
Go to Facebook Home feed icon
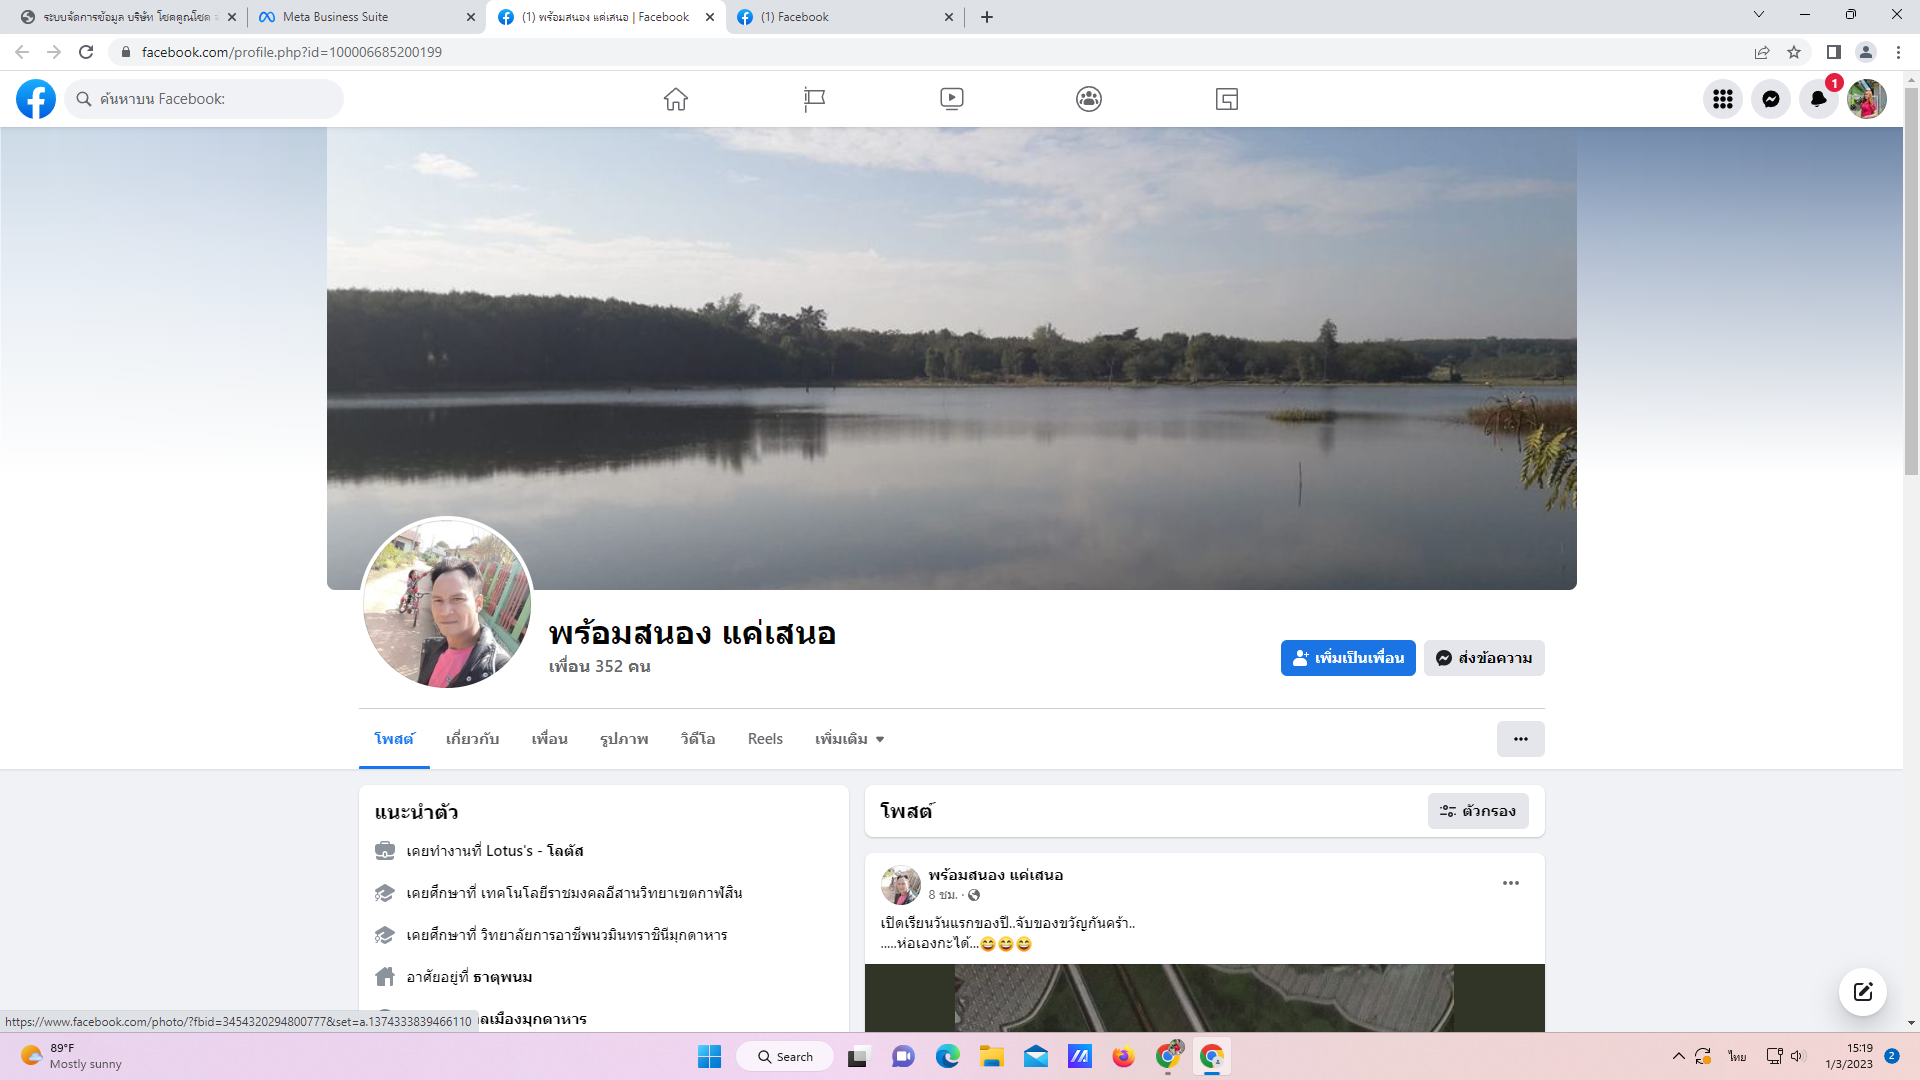click(676, 99)
